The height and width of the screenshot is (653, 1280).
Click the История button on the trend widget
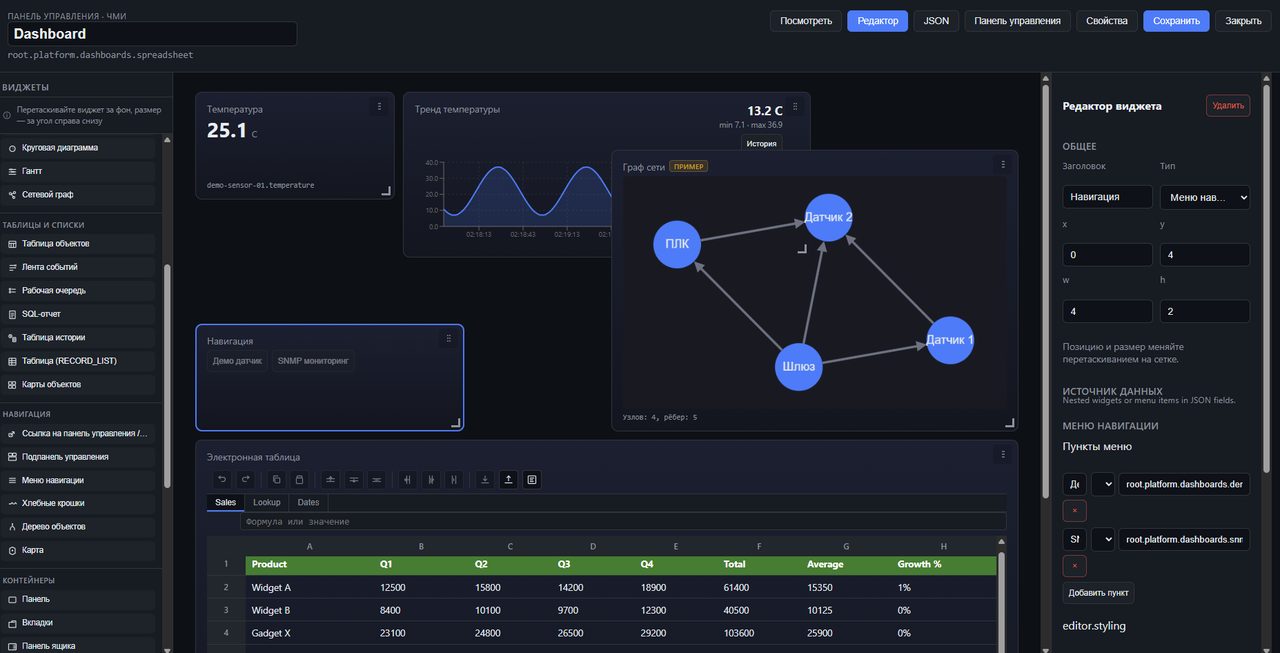761,143
